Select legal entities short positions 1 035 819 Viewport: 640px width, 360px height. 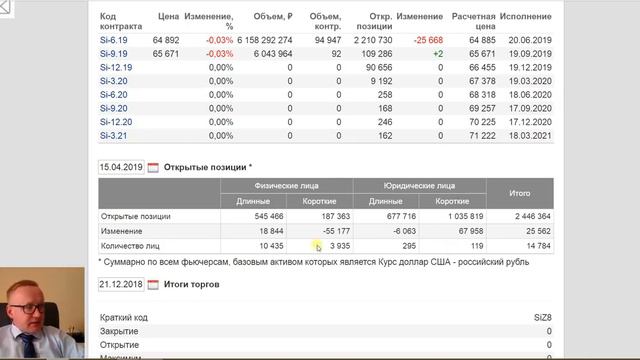tap(466, 216)
